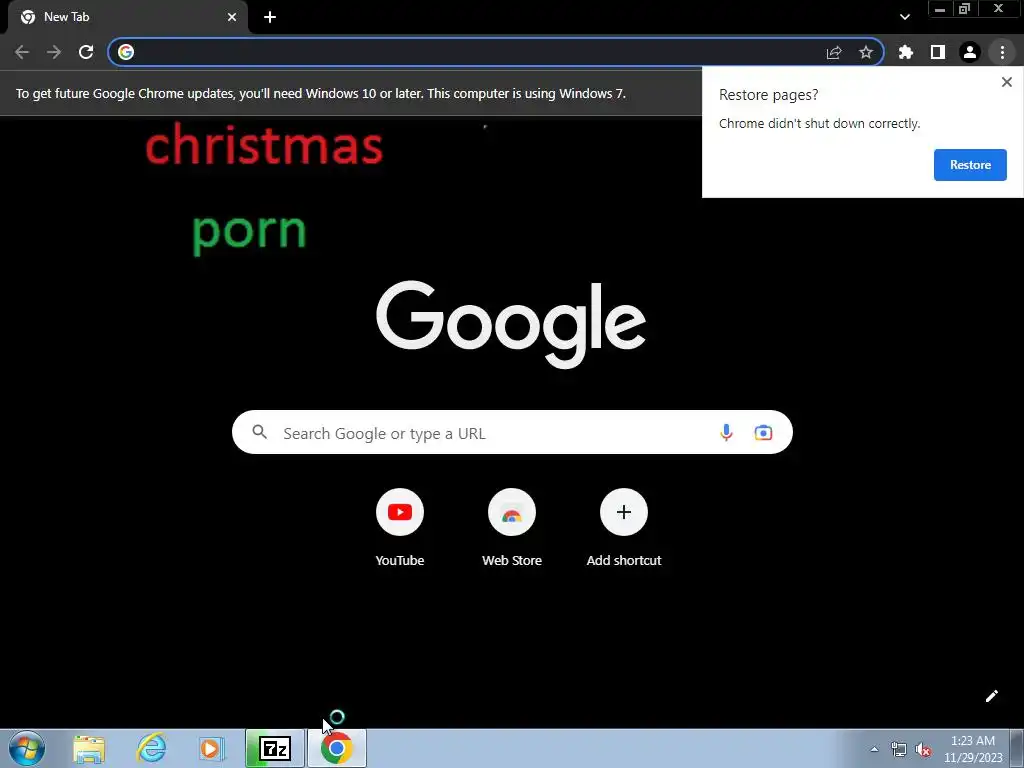Close the New Tab tab

[x=232, y=17]
